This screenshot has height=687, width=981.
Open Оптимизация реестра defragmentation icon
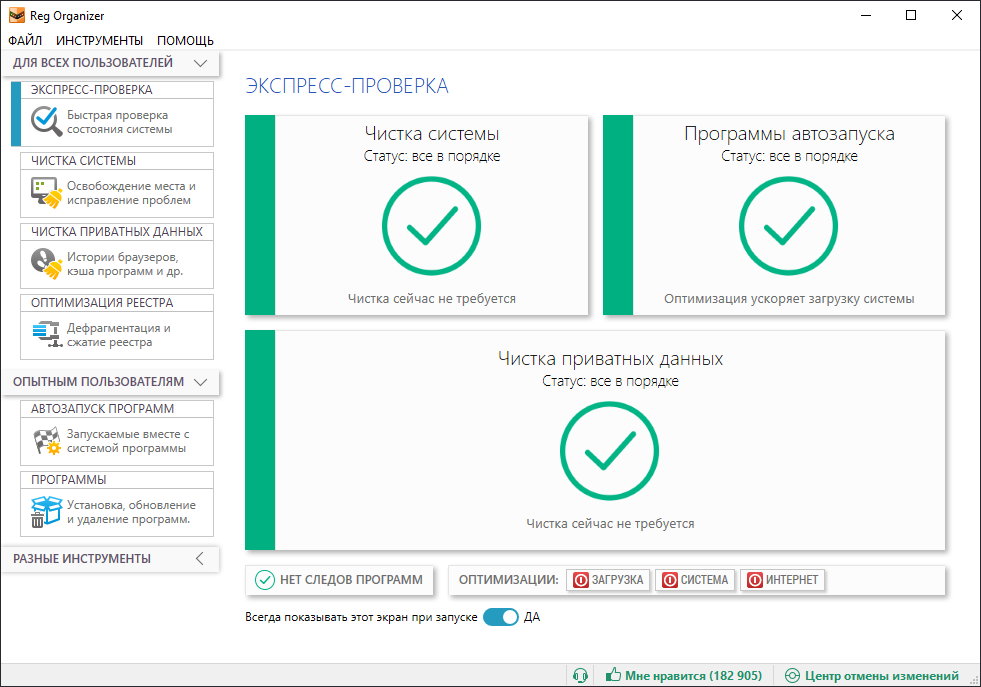[x=47, y=334]
